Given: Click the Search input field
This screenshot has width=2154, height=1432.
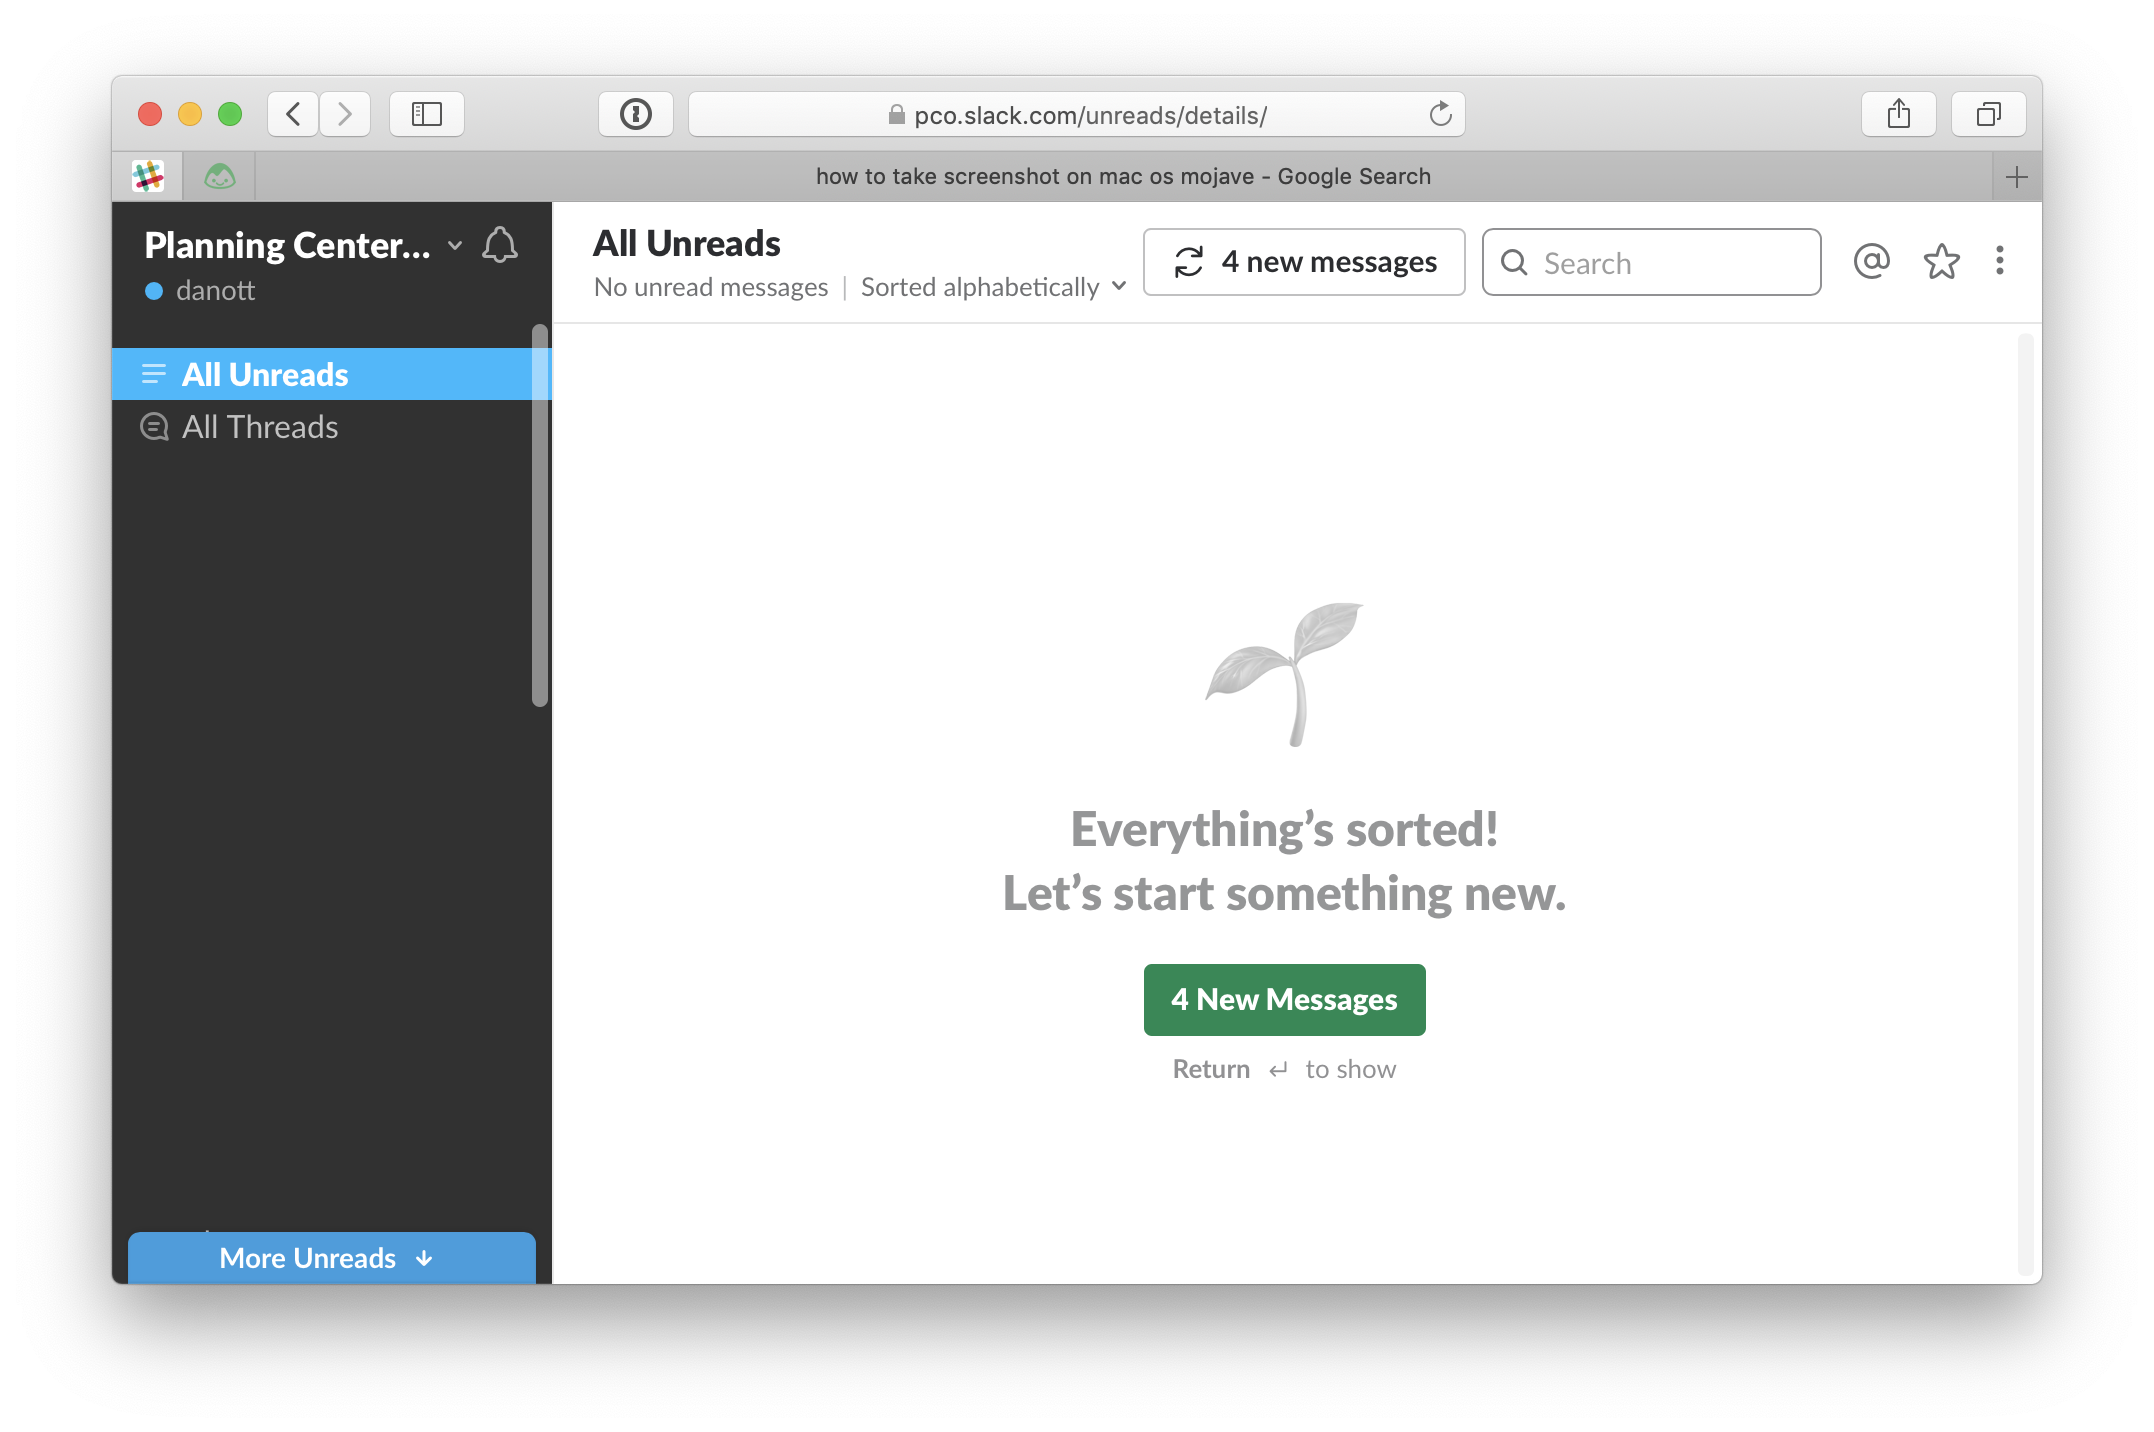Looking at the screenshot, I should (x=1649, y=262).
